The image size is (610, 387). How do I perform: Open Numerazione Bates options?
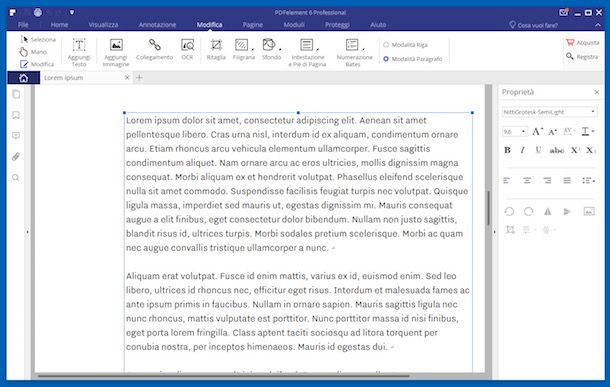click(354, 53)
